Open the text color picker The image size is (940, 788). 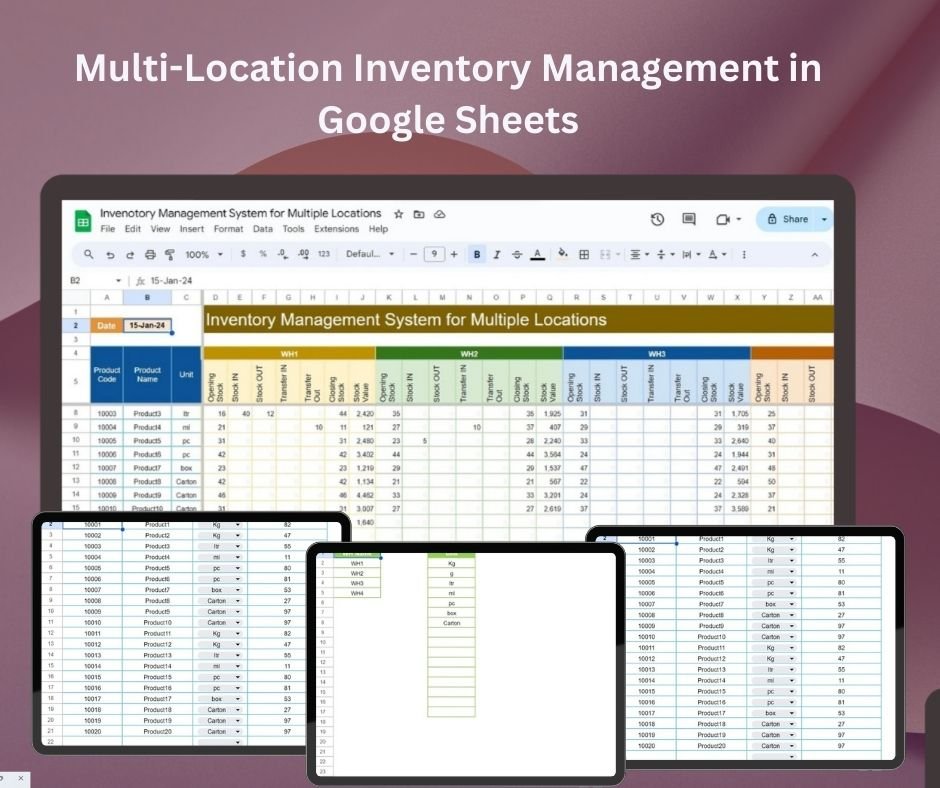pos(538,255)
